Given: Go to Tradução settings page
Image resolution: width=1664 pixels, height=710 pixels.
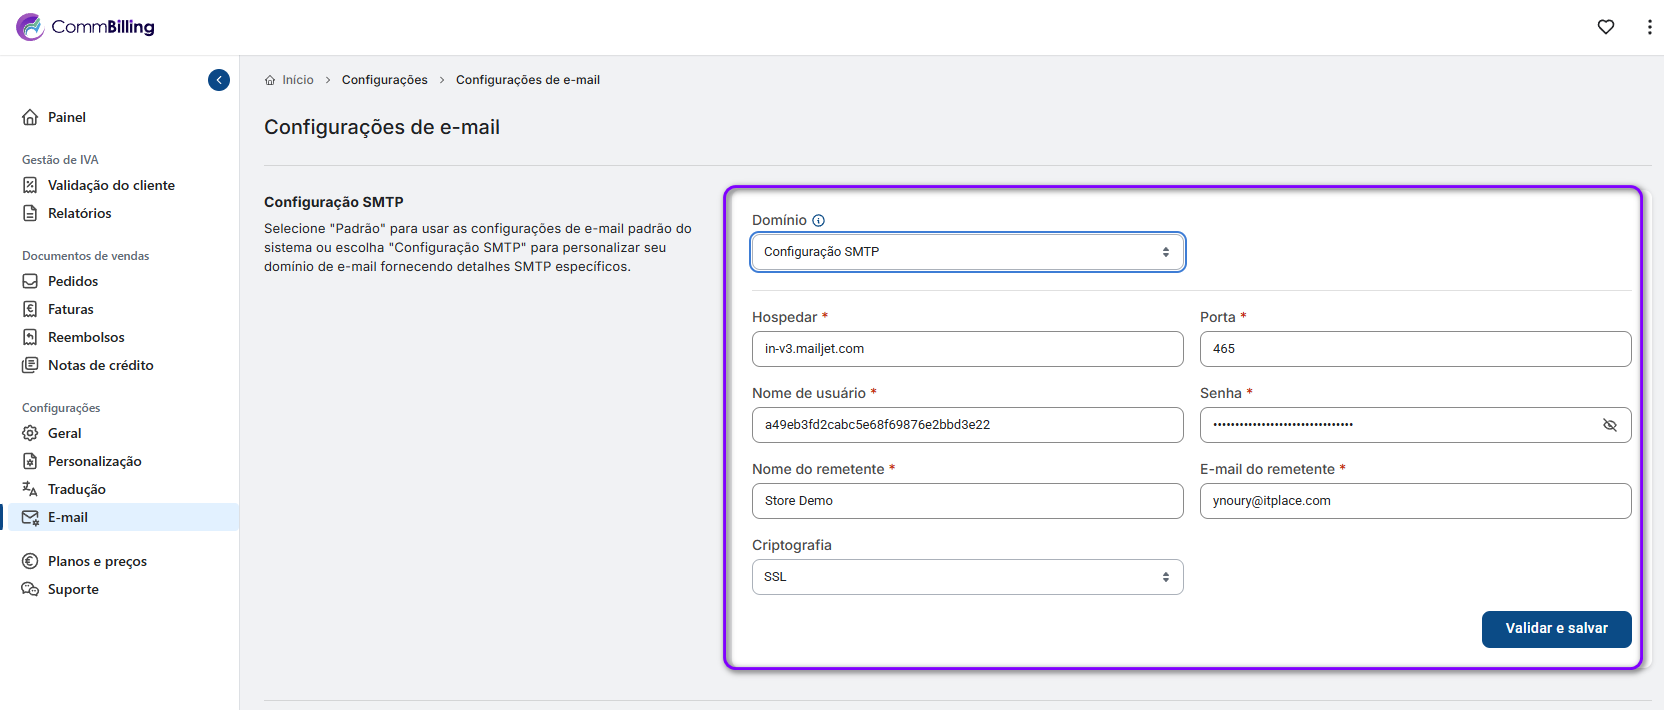Looking at the screenshot, I should pyautogui.click(x=76, y=489).
